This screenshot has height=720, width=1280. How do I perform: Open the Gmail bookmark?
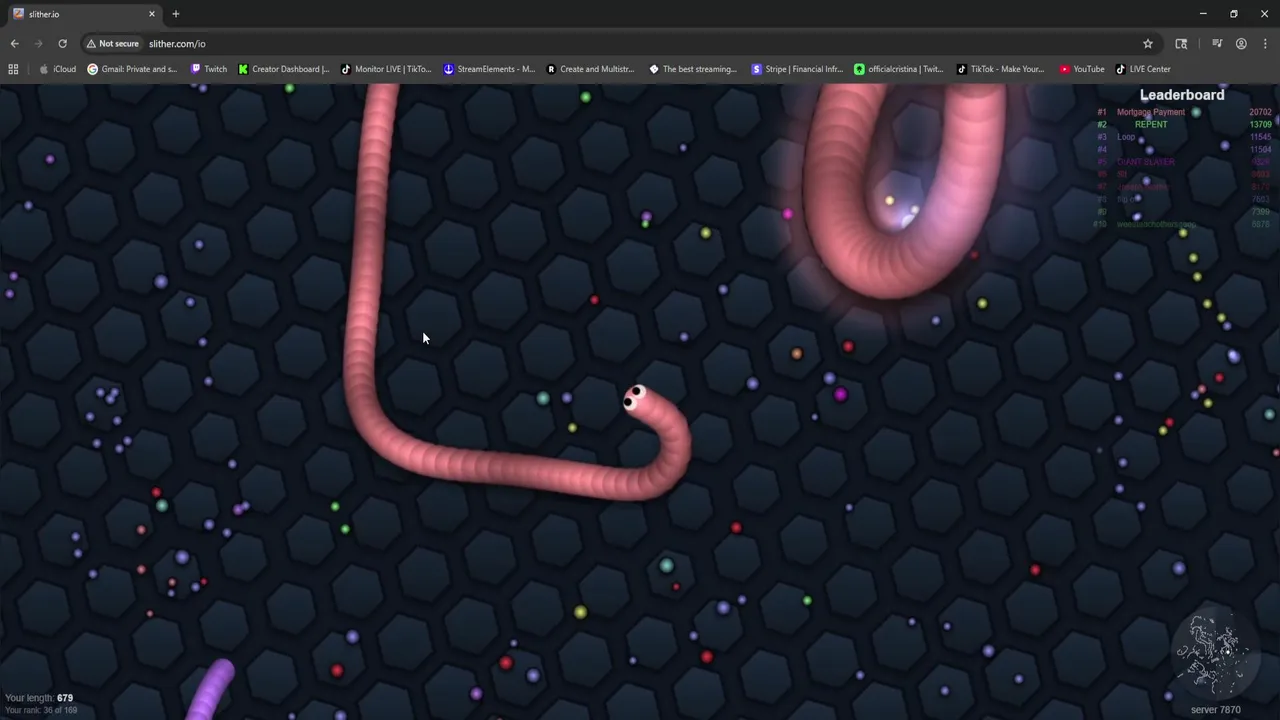click(x=132, y=69)
